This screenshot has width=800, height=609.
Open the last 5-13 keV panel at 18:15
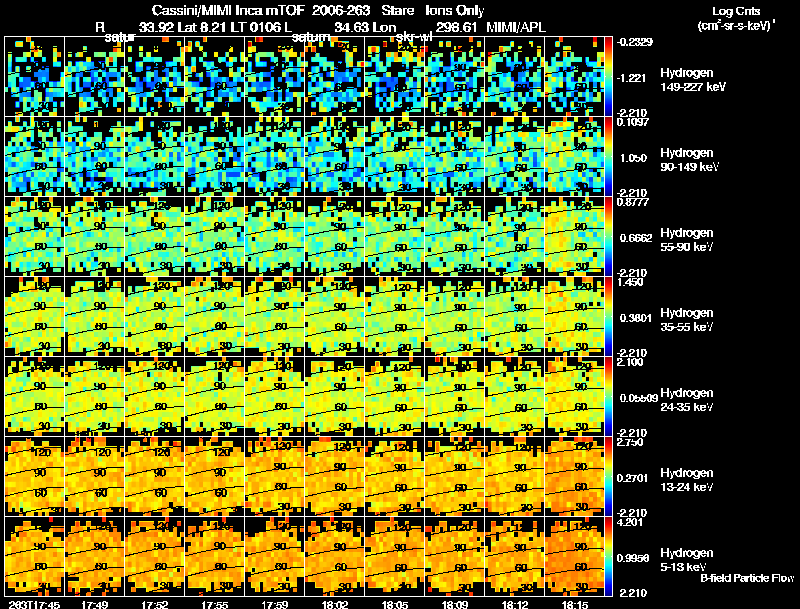pos(574,556)
